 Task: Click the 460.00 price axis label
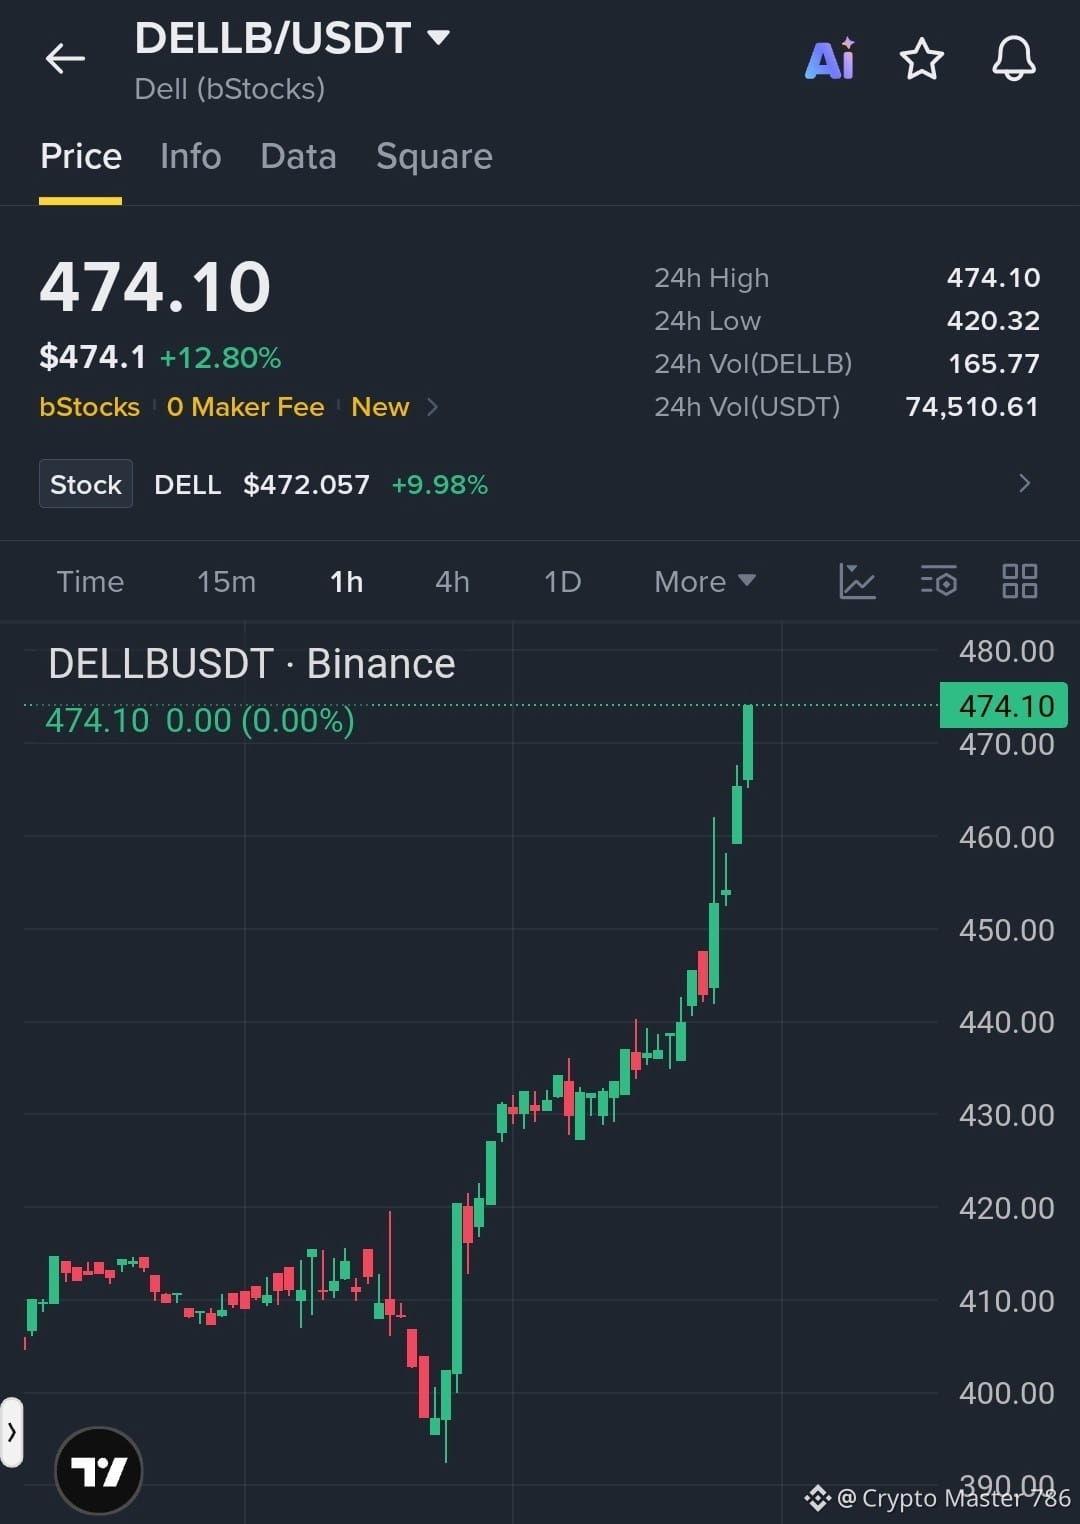click(x=1006, y=837)
